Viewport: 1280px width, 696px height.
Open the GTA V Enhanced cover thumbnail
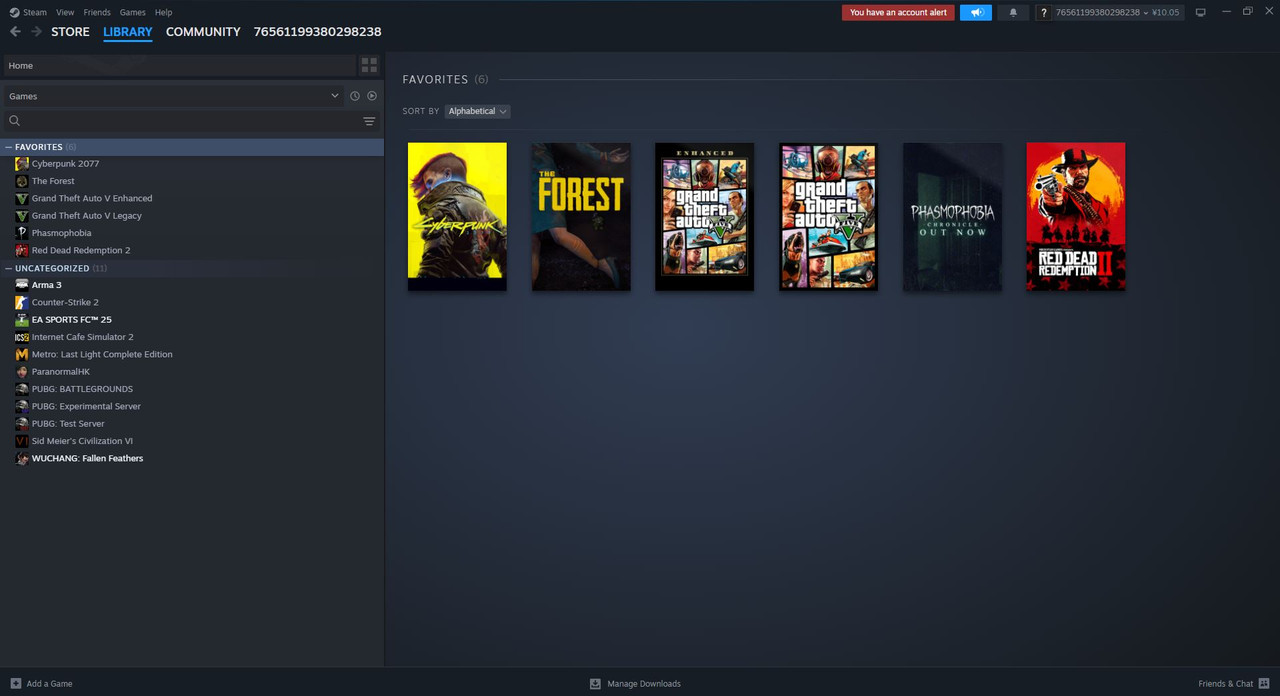705,217
